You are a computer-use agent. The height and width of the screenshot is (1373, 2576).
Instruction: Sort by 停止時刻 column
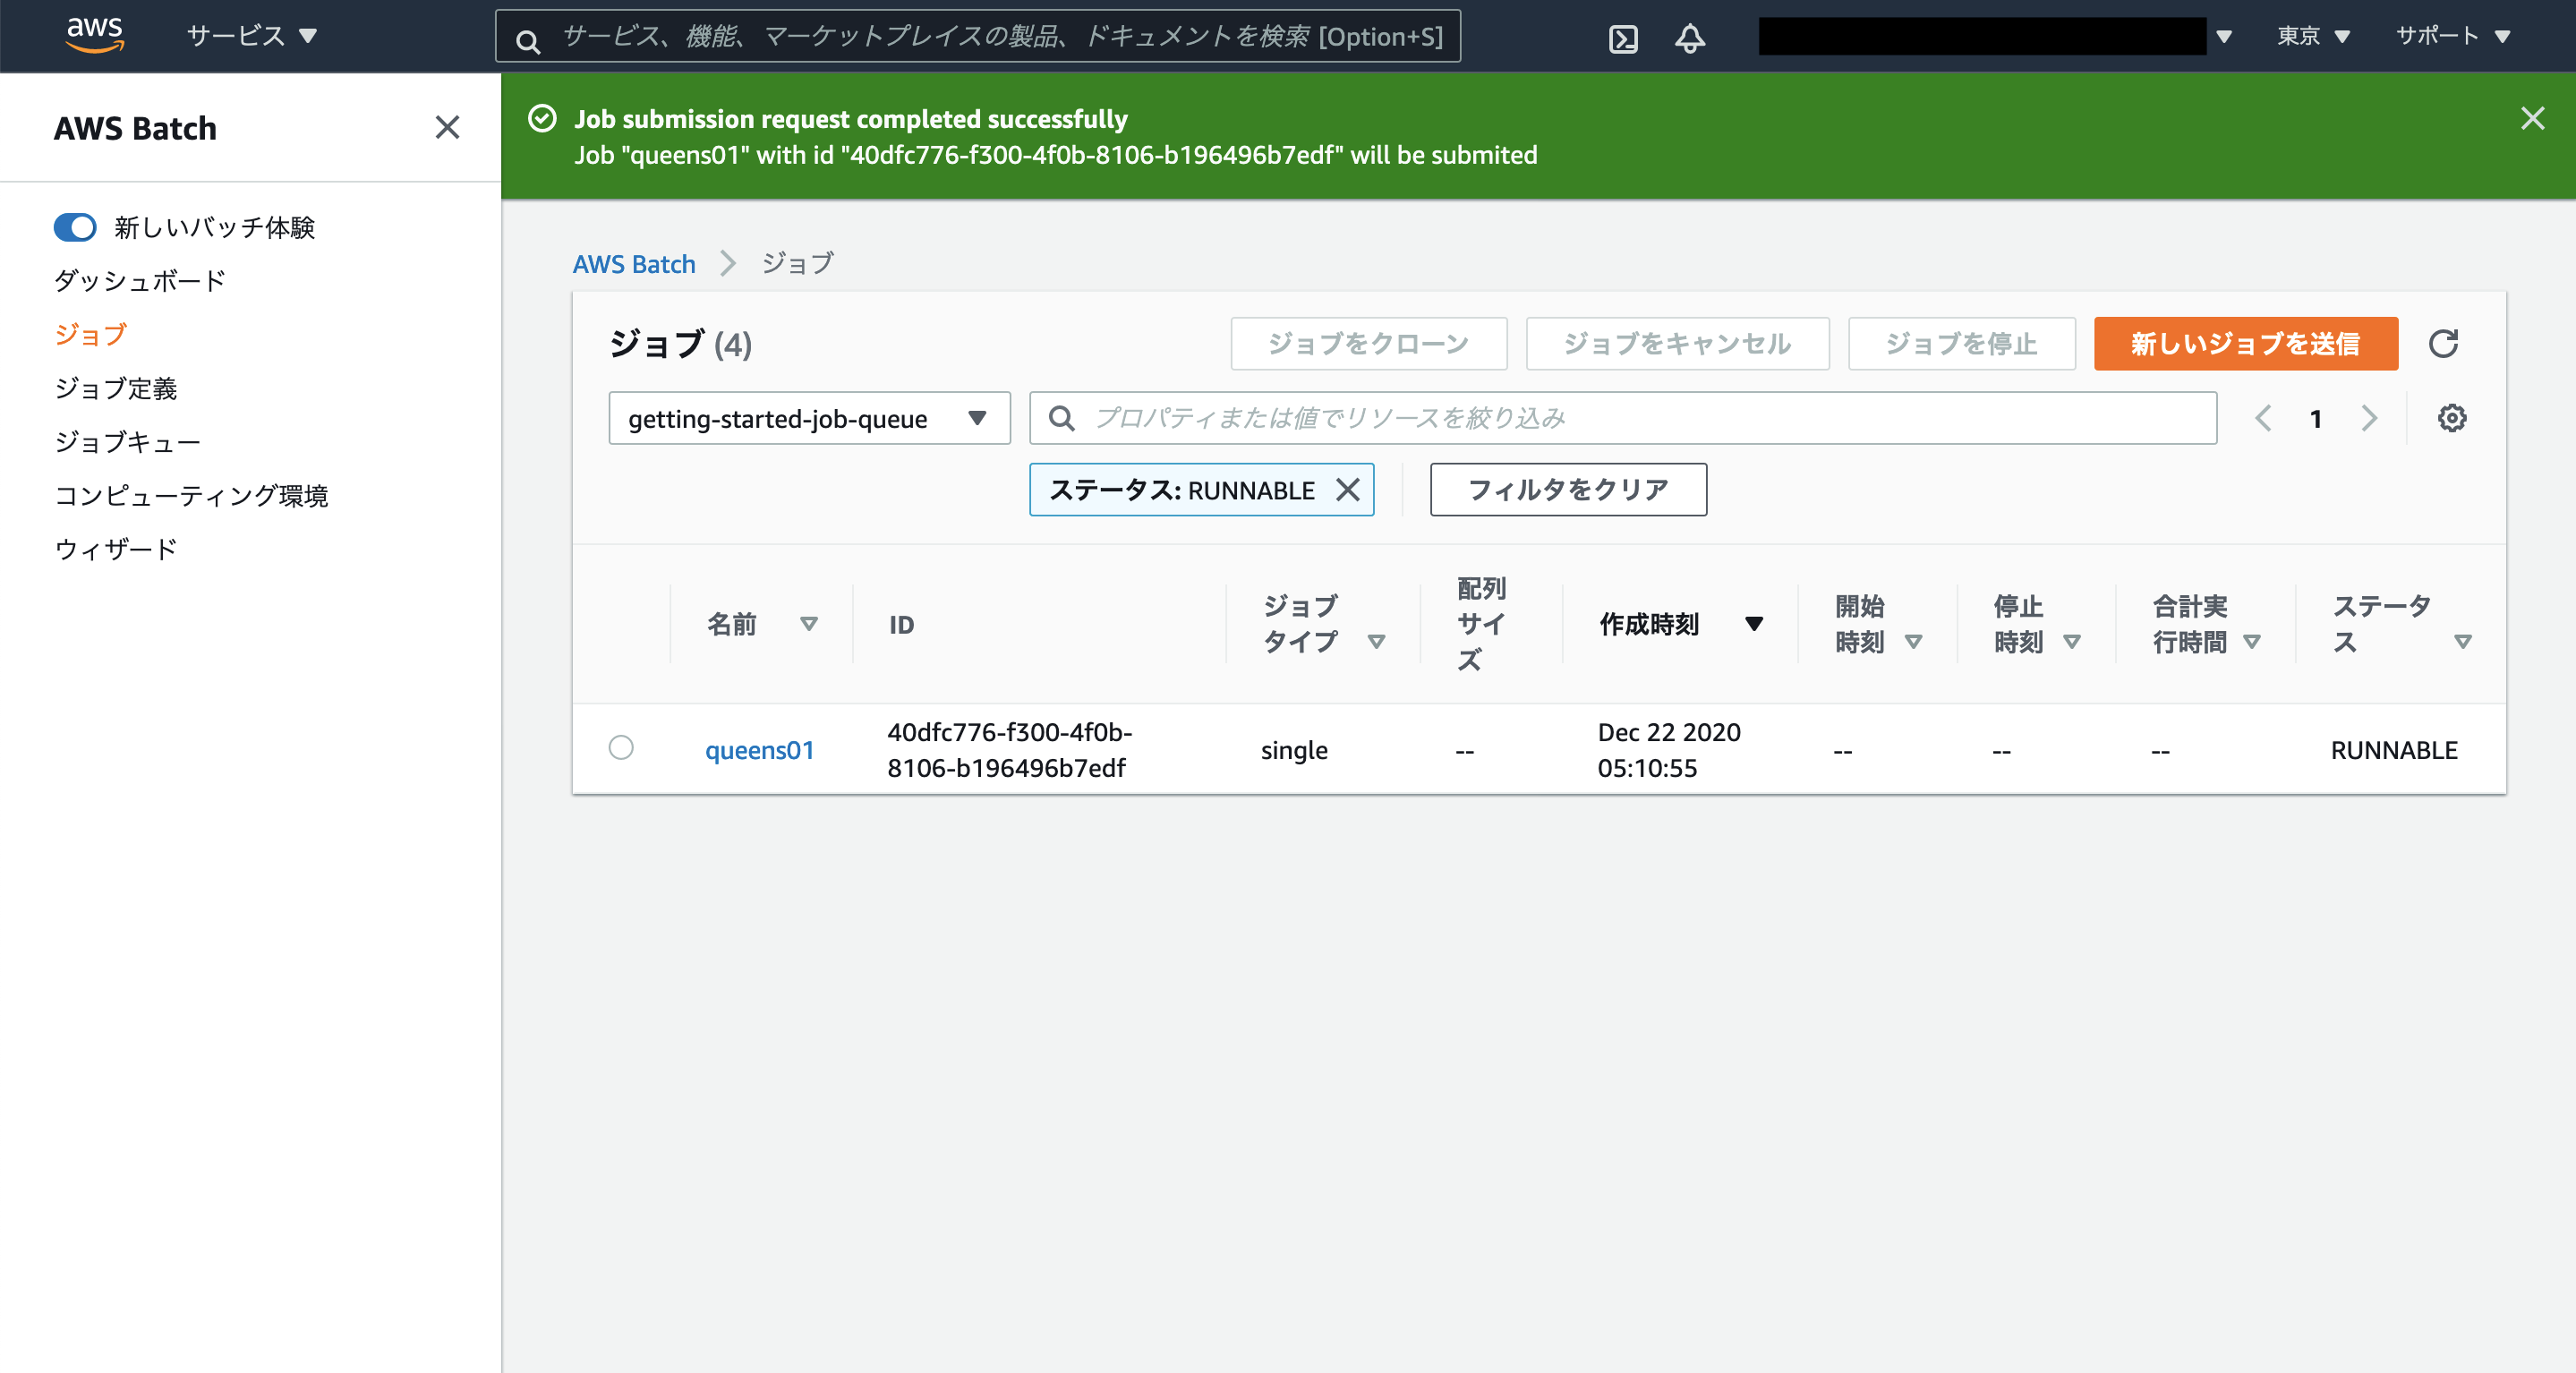tap(2072, 642)
